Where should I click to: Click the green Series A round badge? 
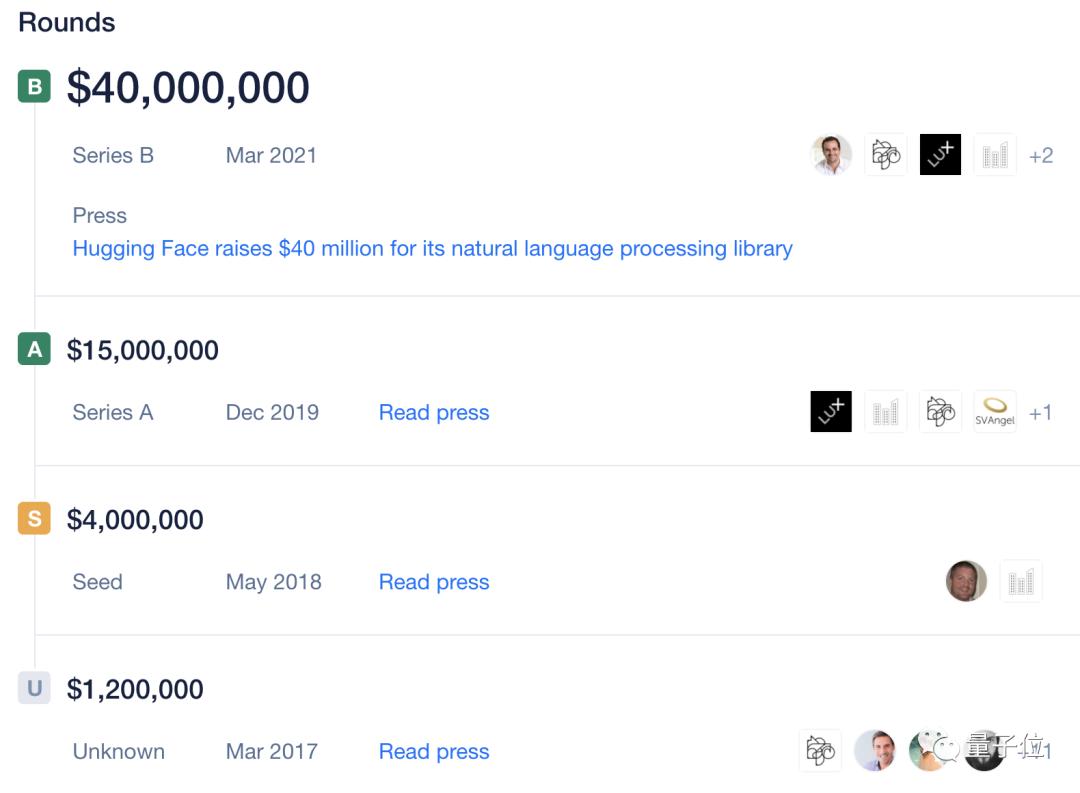34,350
